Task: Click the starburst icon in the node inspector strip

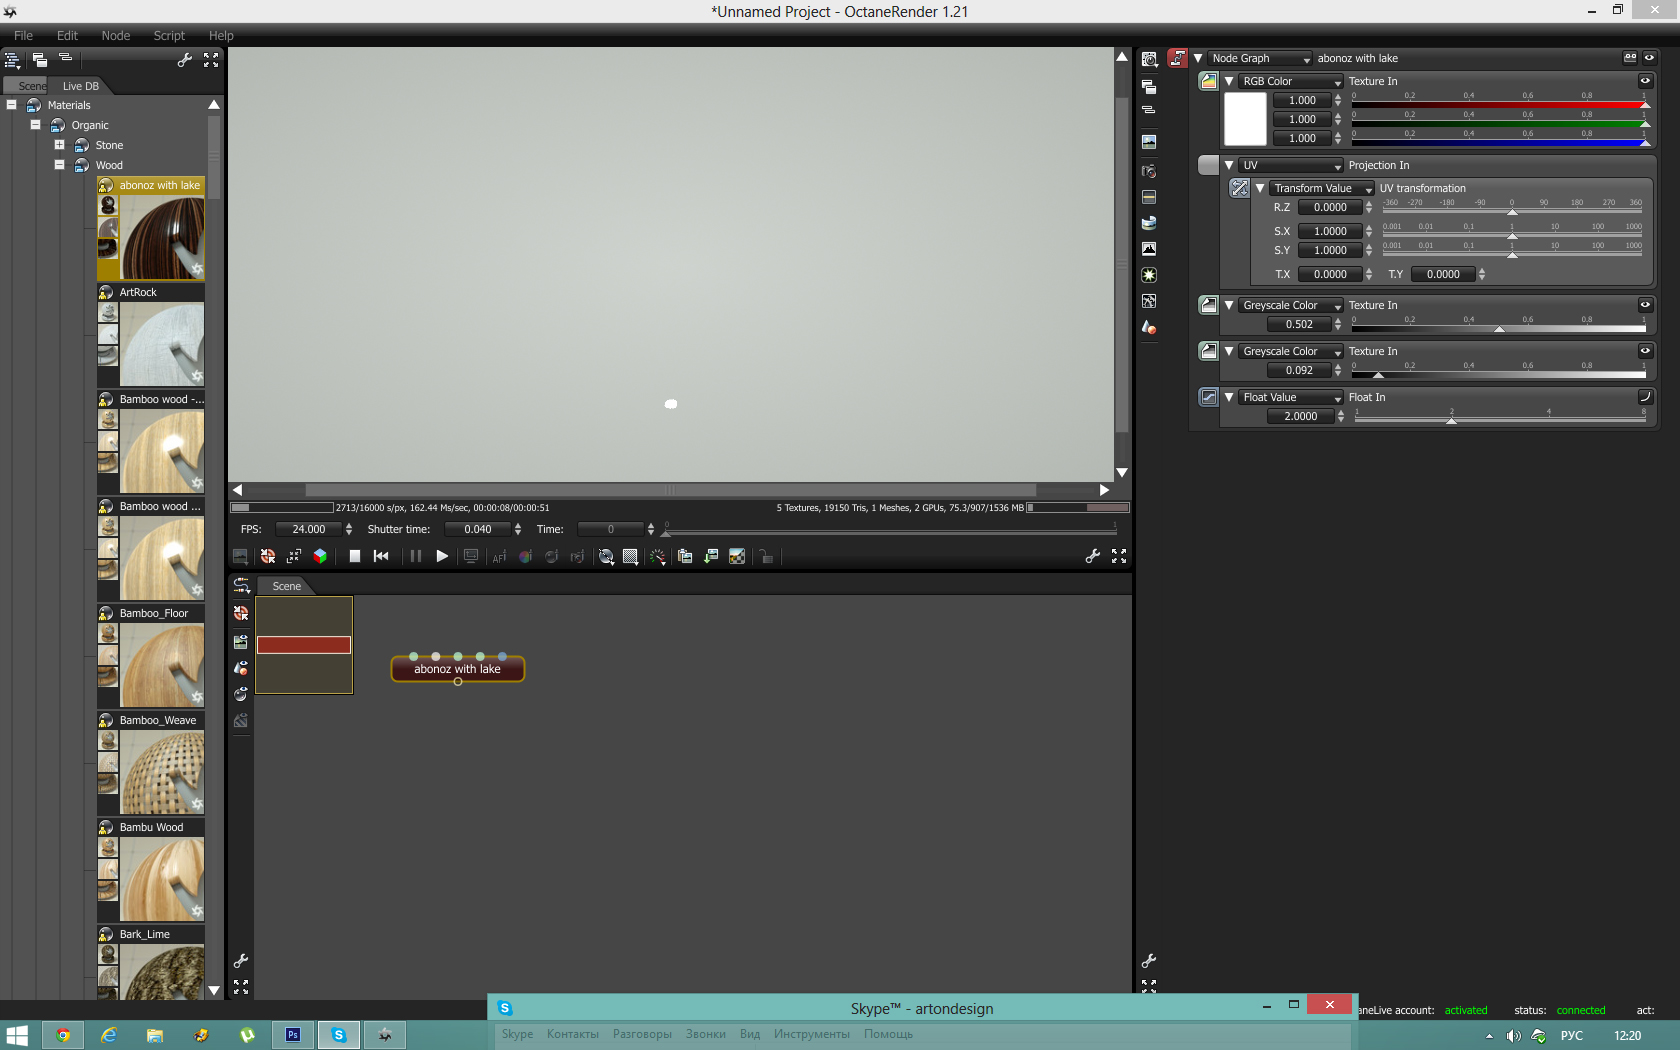Action: [1149, 275]
